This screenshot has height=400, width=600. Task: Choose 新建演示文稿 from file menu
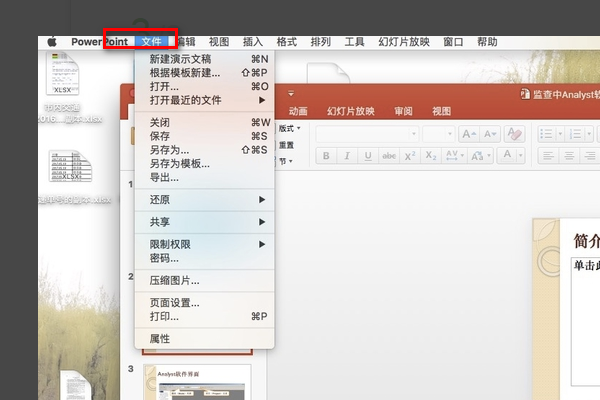[205, 59]
